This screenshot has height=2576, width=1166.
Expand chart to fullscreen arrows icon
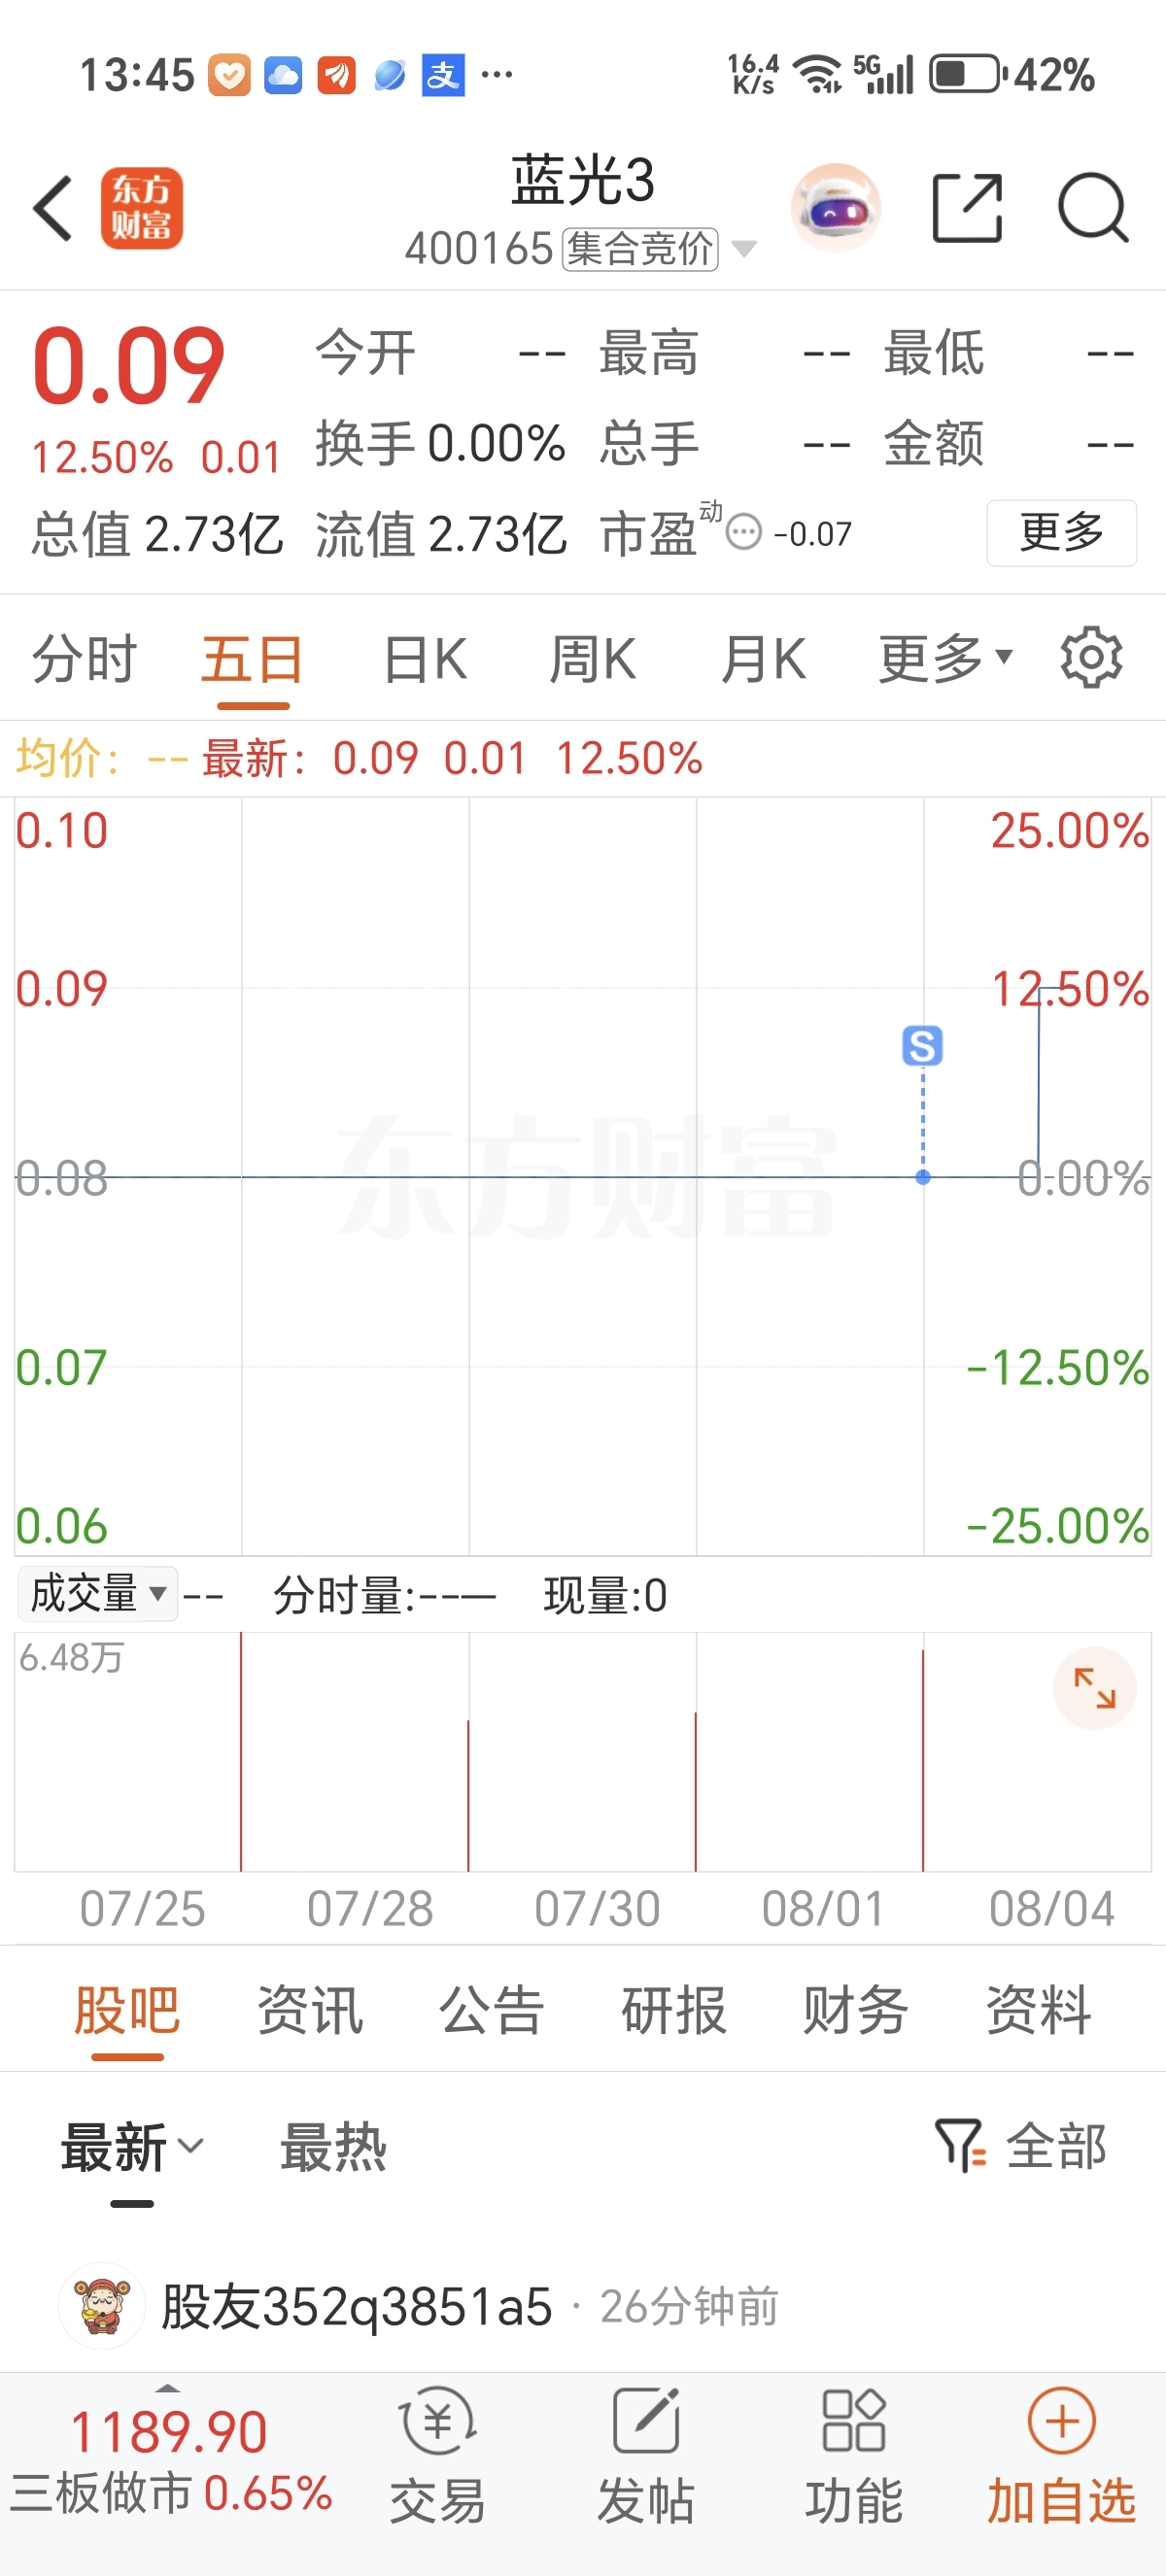click(1095, 1689)
